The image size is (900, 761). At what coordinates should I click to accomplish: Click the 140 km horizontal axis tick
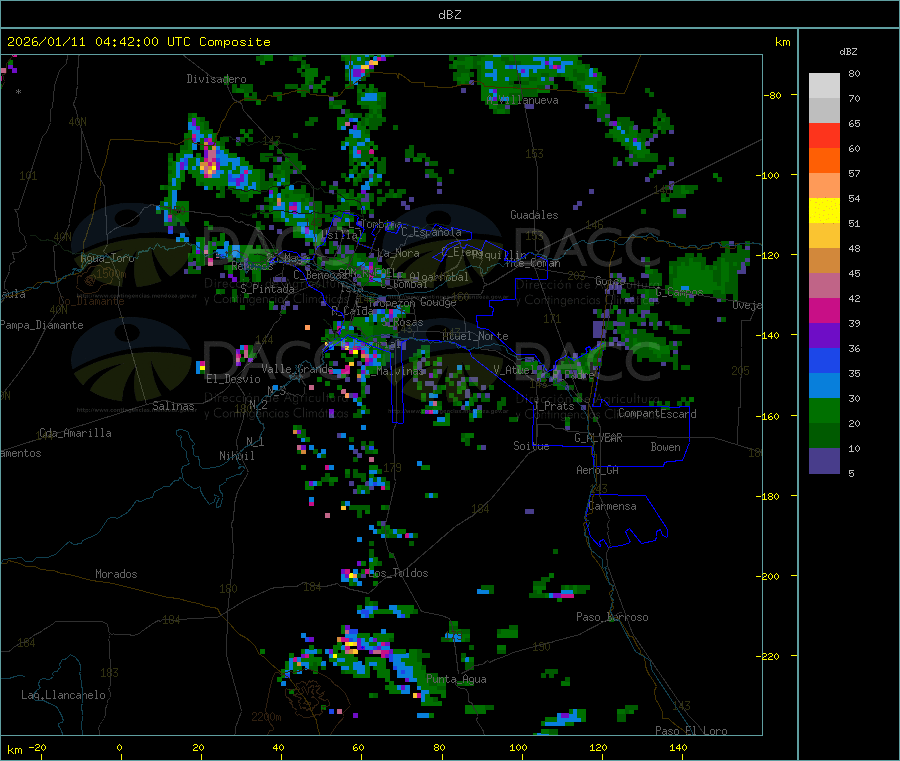click(678, 747)
